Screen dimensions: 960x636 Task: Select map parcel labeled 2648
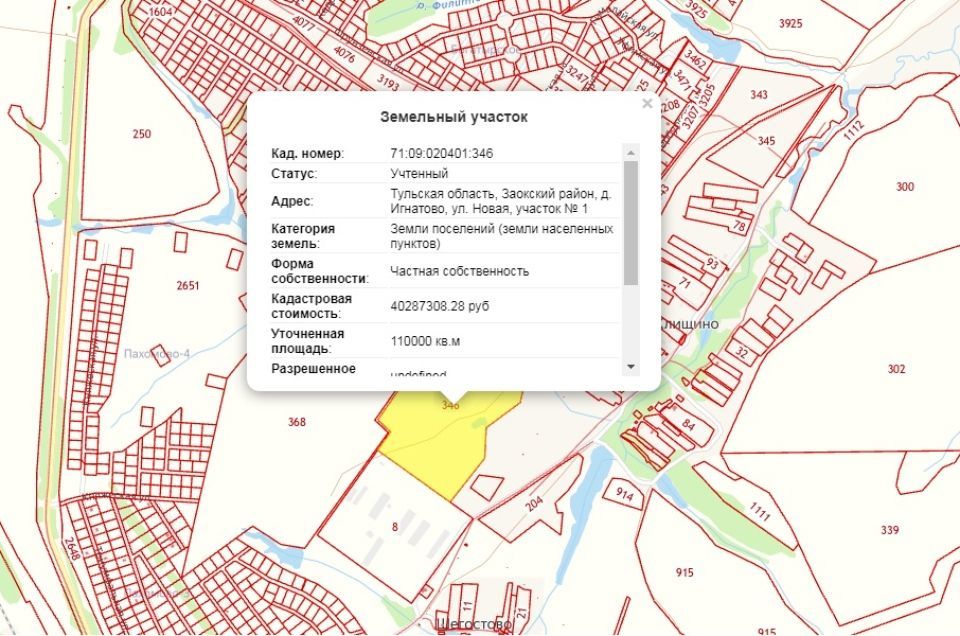pyautogui.click(x=72, y=549)
